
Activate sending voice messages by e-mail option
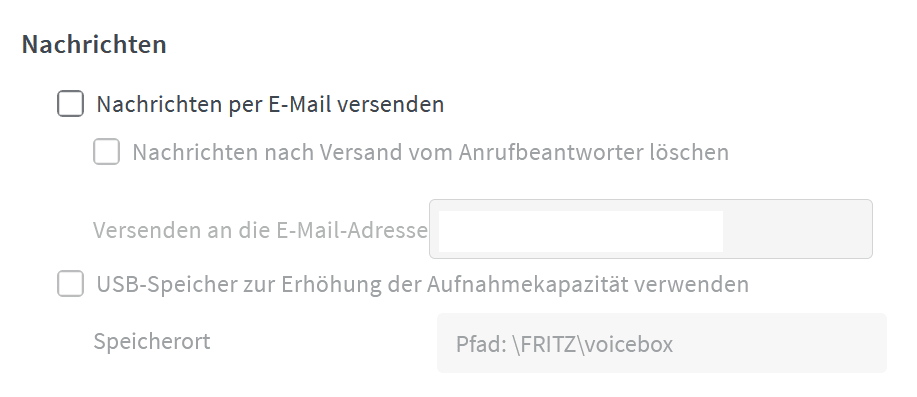click(x=70, y=104)
